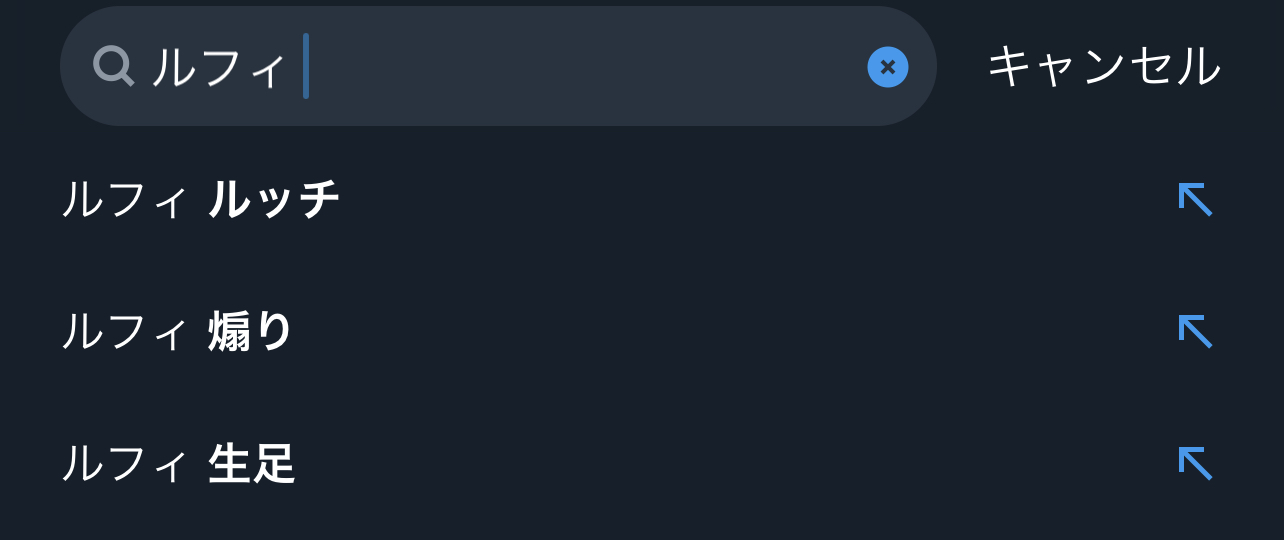Click the ルフィ prefix of the ルッチ suggestion

[x=124, y=200]
